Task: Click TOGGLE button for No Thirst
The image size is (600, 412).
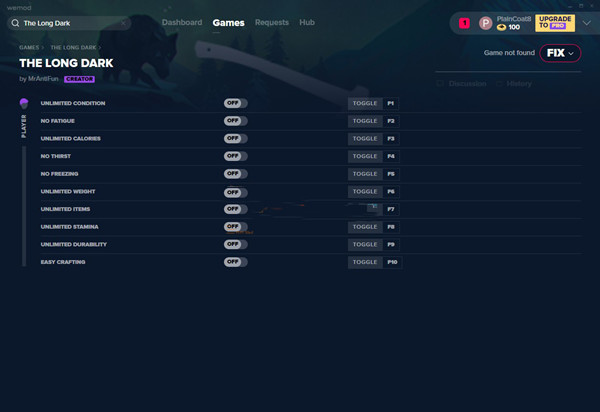Action: 365,156
